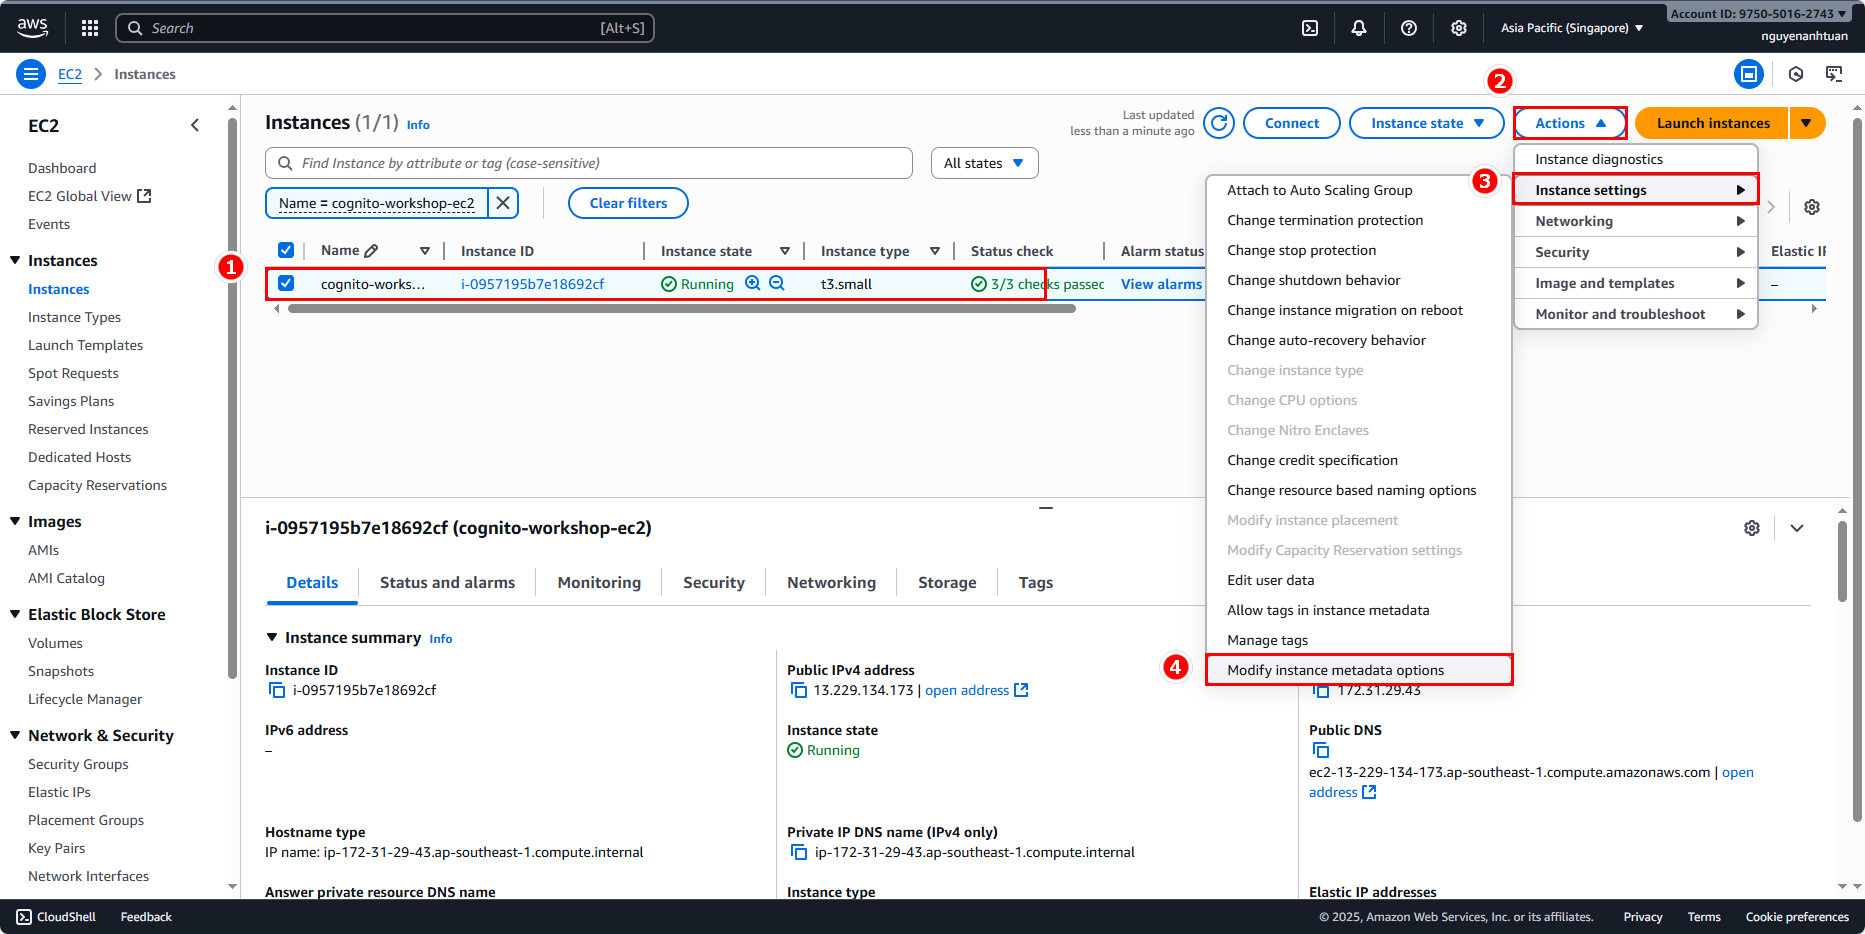Remove the Name filter with X icon
Image resolution: width=1865 pixels, height=934 pixels.
503,203
